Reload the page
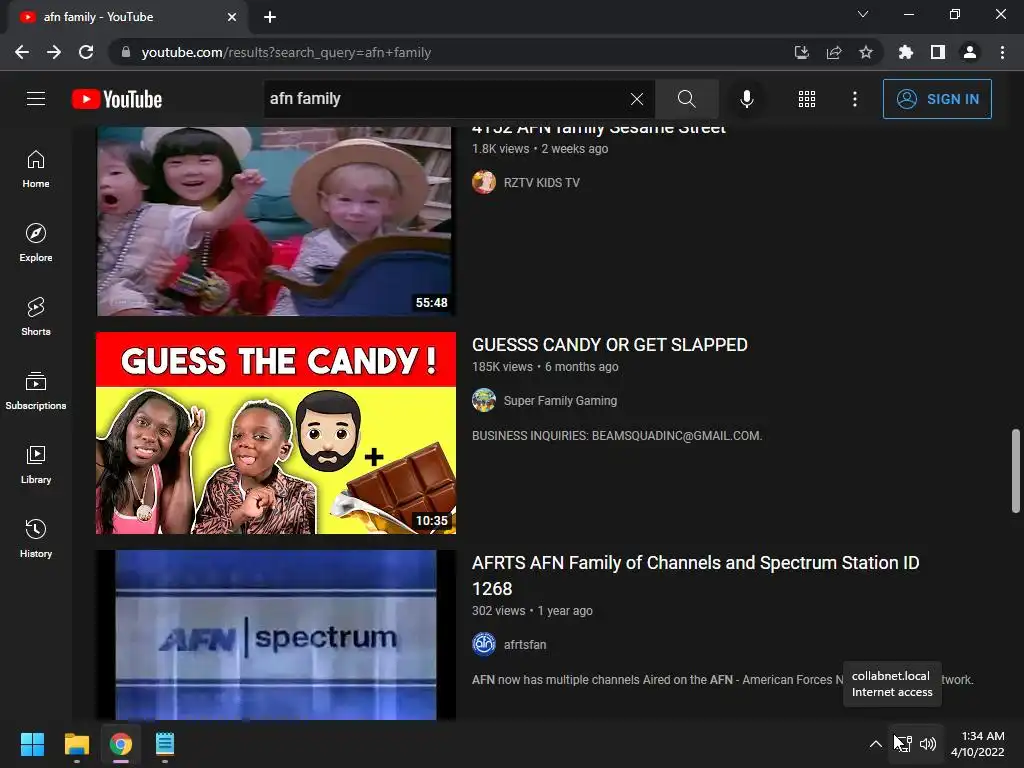The height and width of the screenshot is (768, 1024). coord(86,52)
